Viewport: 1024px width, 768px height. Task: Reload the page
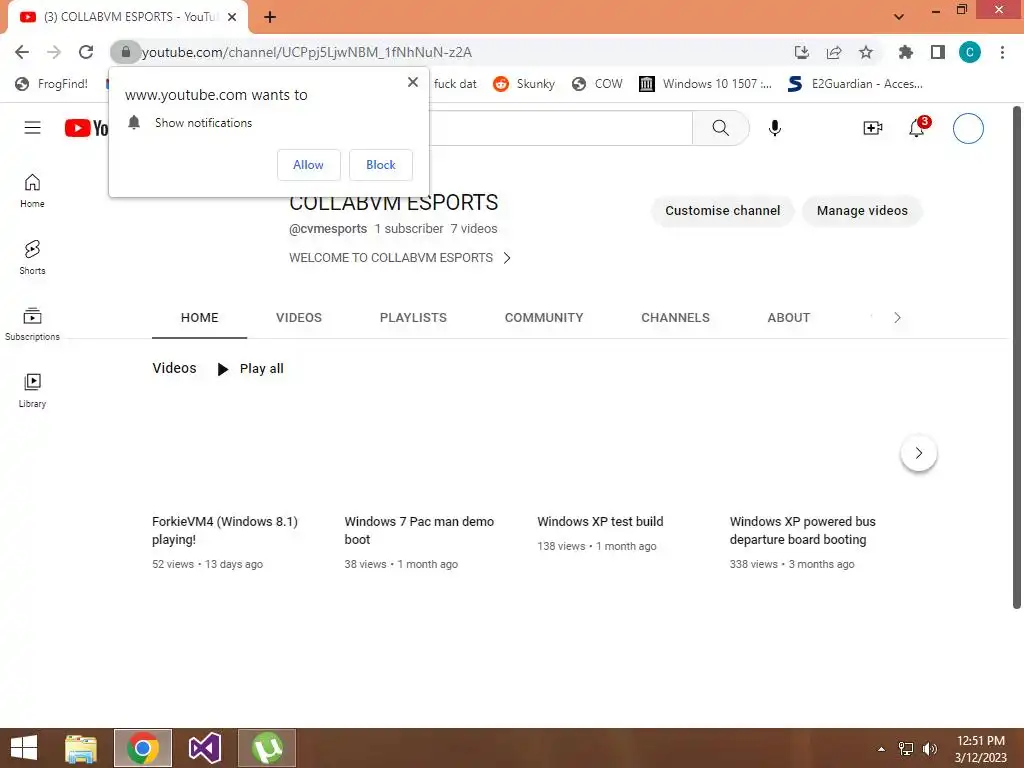tap(86, 52)
